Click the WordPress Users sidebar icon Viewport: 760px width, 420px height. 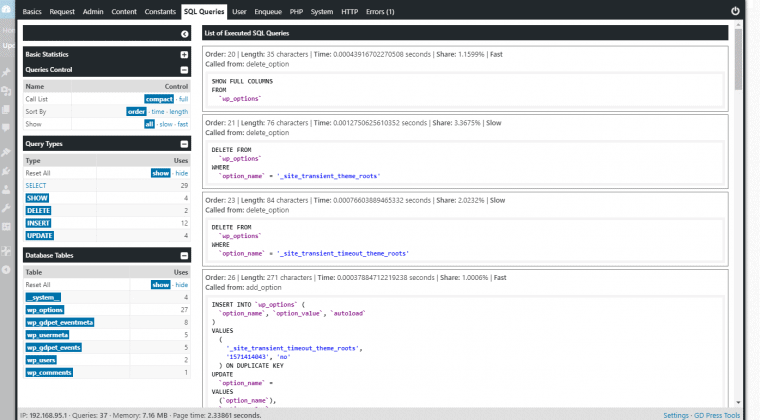click(6, 189)
